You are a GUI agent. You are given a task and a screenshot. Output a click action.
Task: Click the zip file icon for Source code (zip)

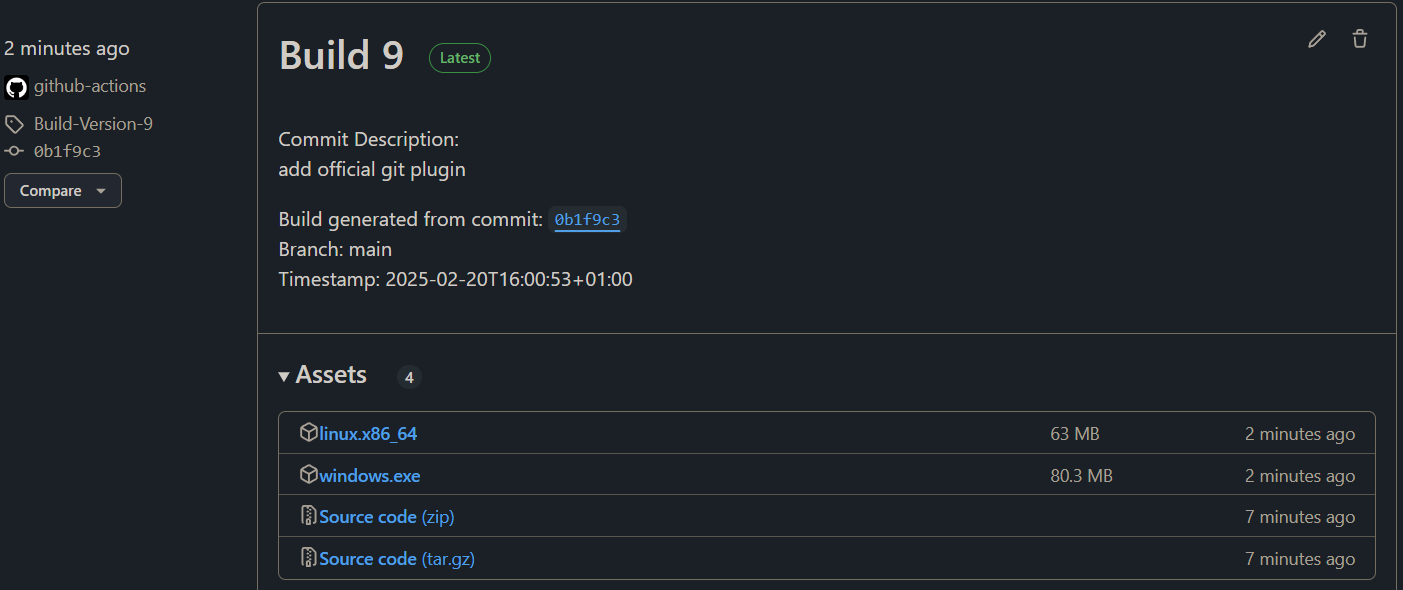(309, 516)
